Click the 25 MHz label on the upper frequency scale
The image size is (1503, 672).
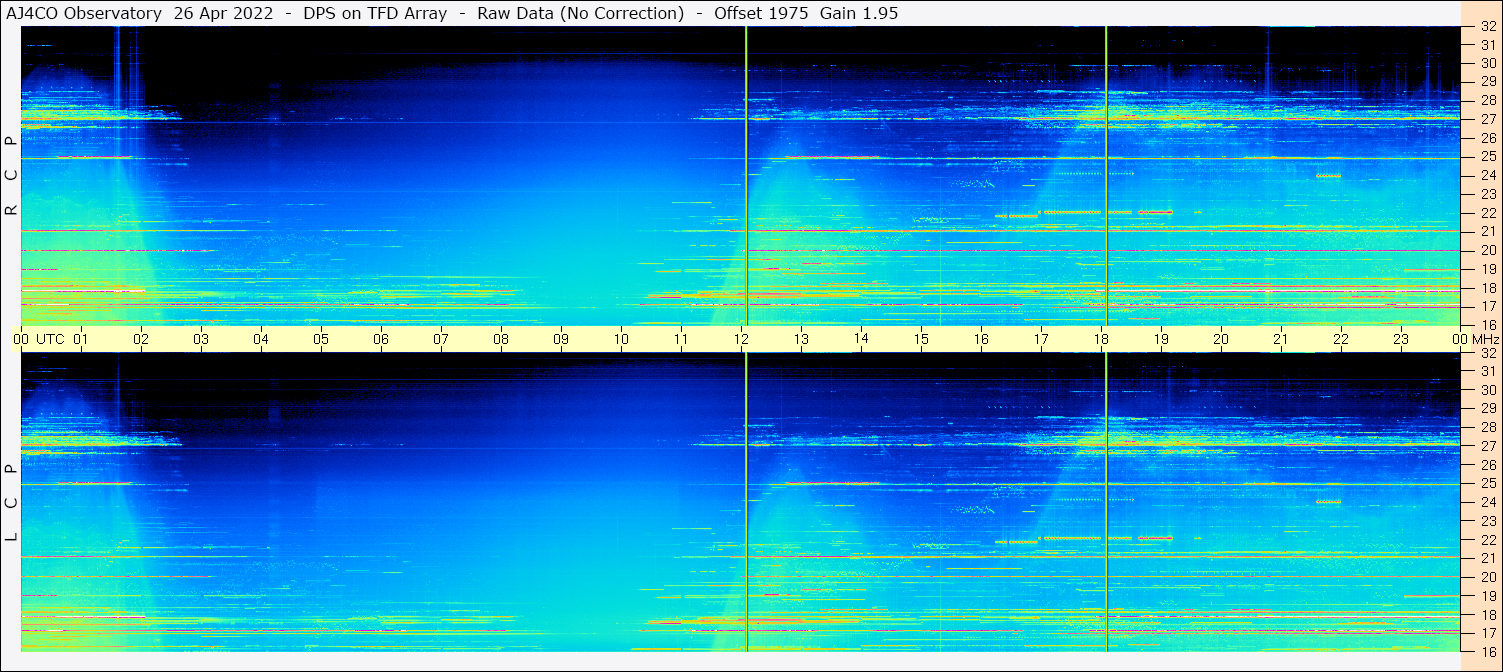click(1487, 157)
